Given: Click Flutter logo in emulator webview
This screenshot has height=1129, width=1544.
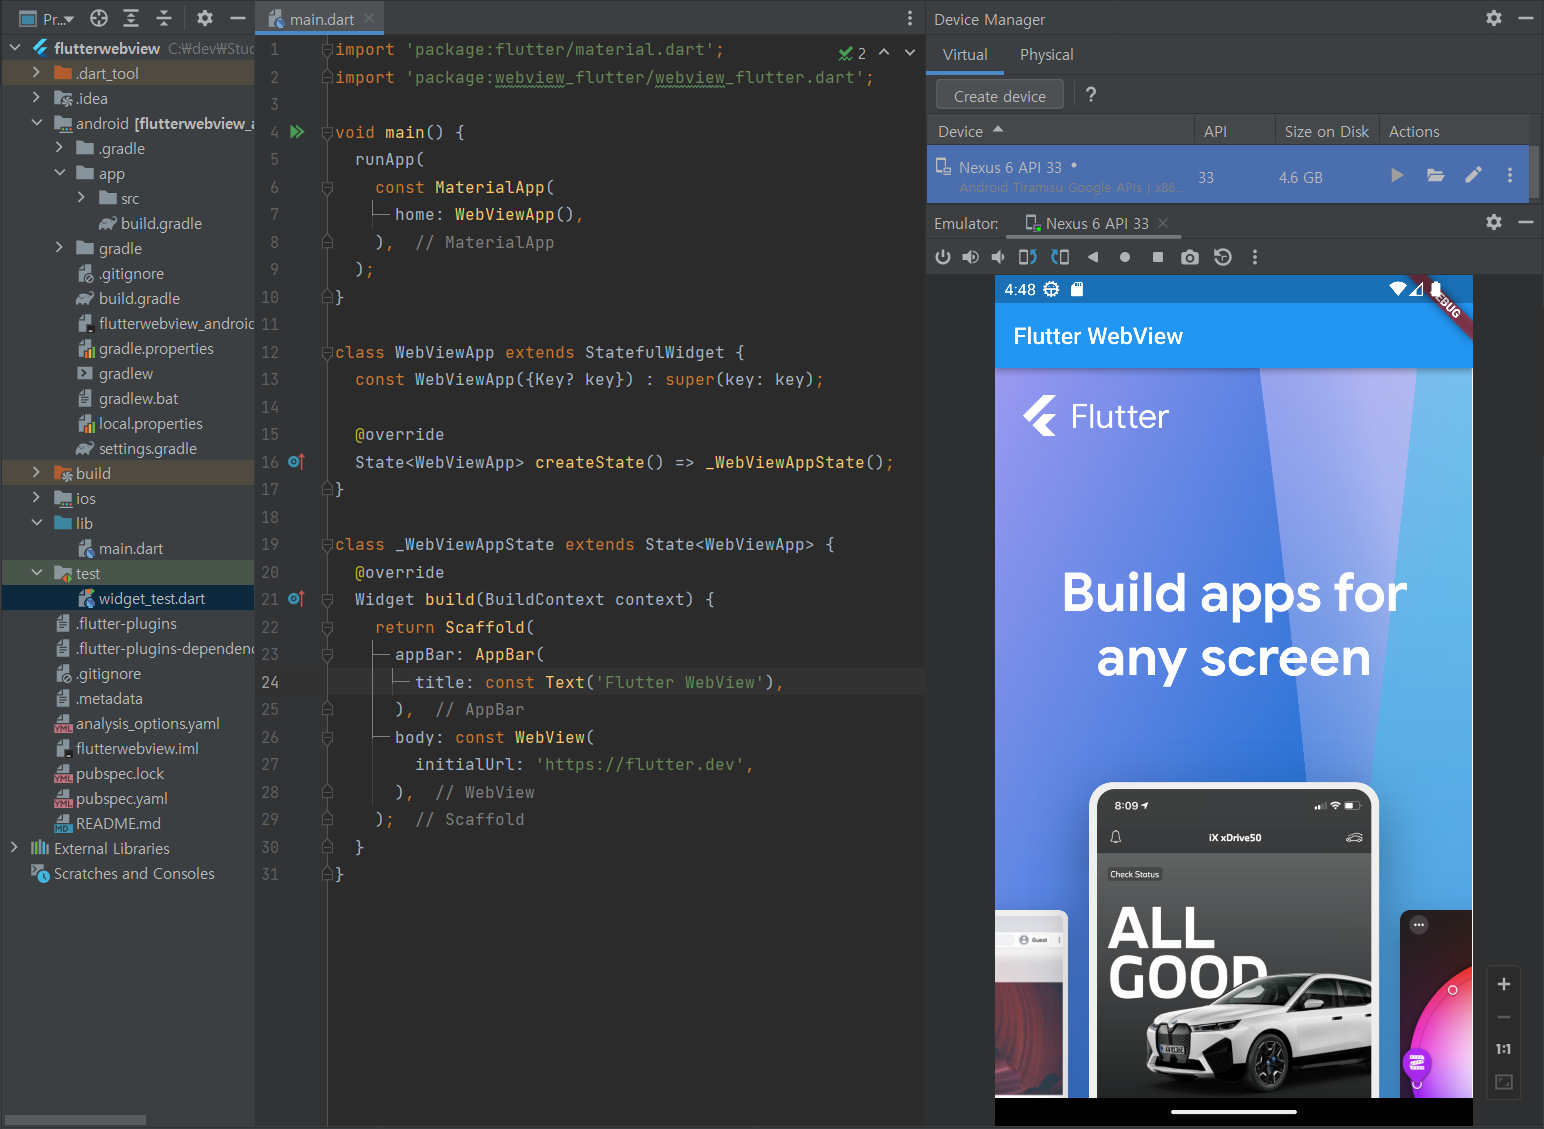Looking at the screenshot, I should click(1095, 416).
